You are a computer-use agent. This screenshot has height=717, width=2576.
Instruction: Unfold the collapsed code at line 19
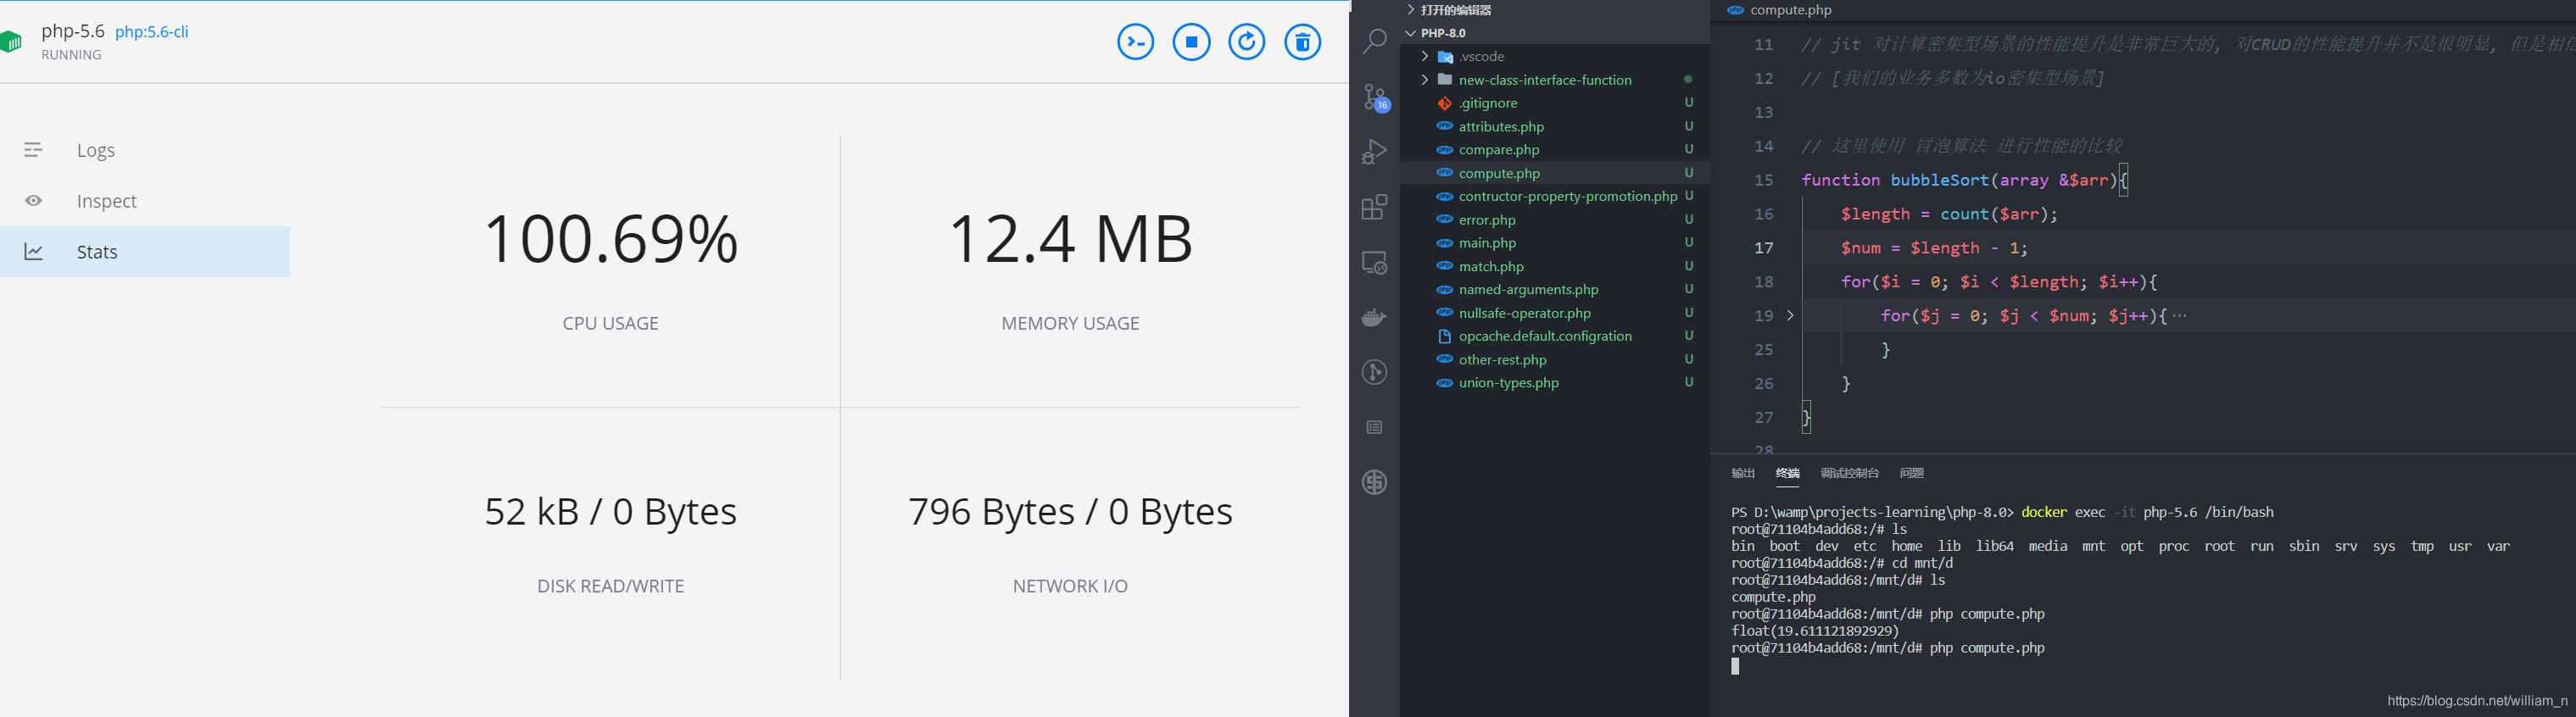point(1790,316)
